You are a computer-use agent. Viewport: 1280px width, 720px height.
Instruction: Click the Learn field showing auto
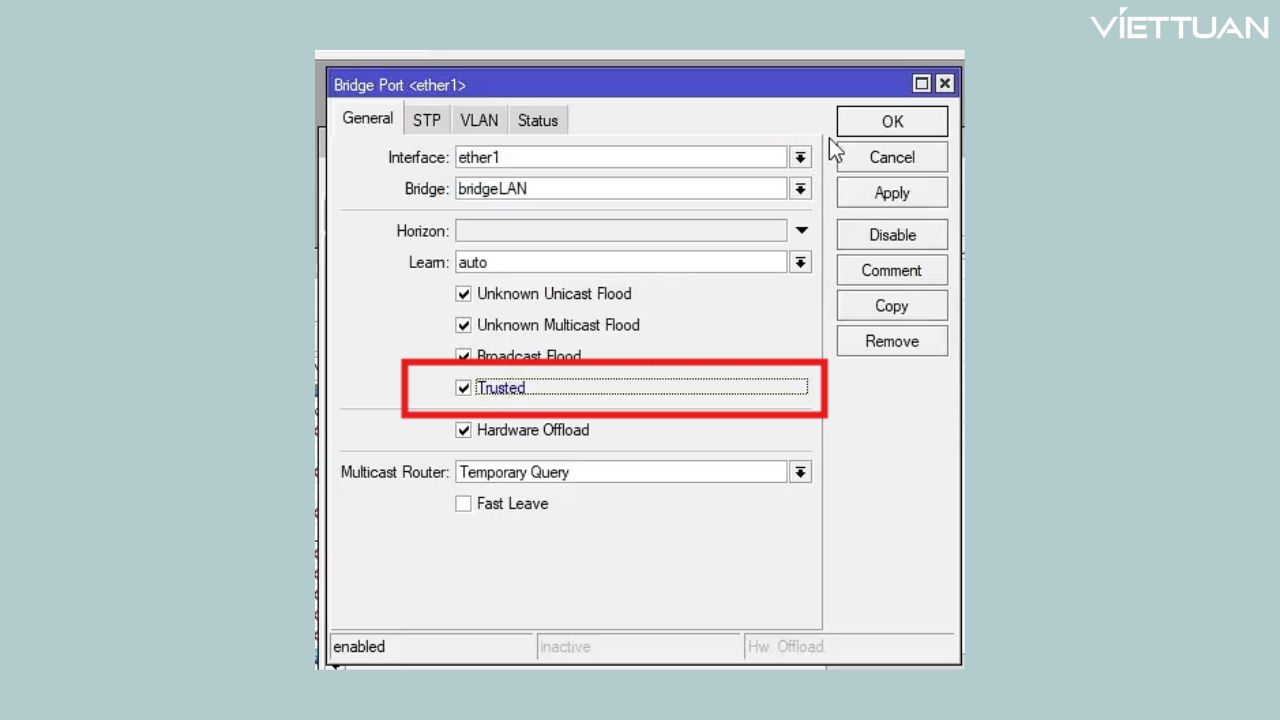(621, 262)
